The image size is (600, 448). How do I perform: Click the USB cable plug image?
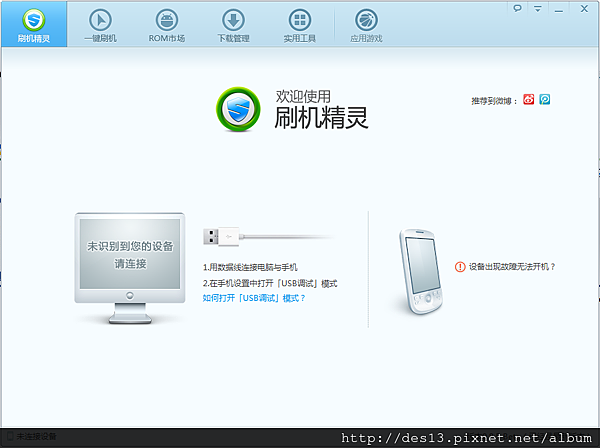coord(268,237)
